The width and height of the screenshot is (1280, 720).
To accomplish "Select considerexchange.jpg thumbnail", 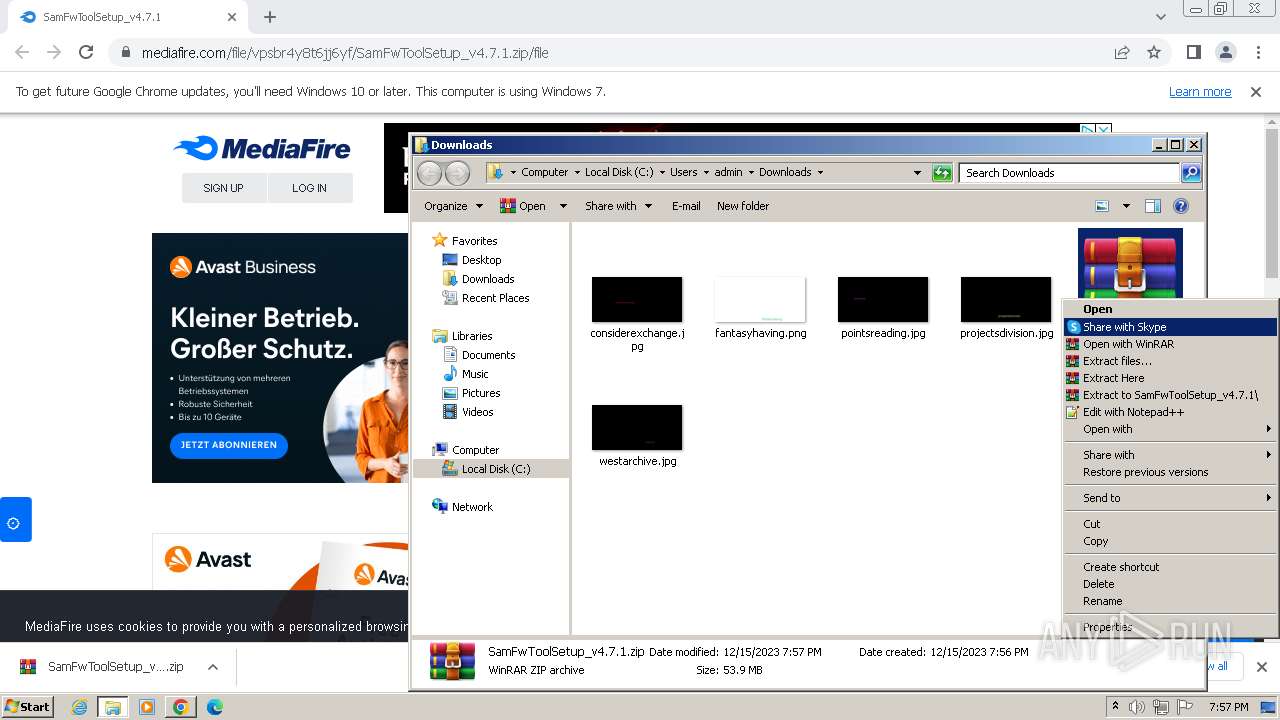I will click(x=637, y=300).
